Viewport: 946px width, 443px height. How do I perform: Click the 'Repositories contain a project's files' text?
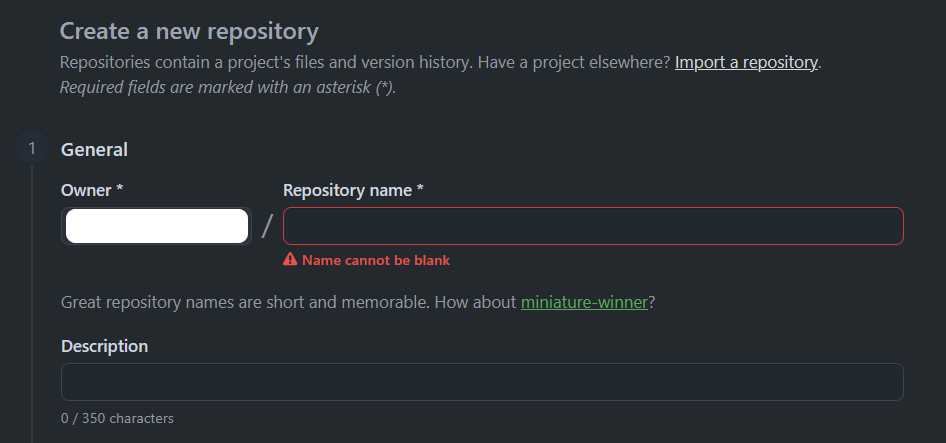[x=364, y=62]
